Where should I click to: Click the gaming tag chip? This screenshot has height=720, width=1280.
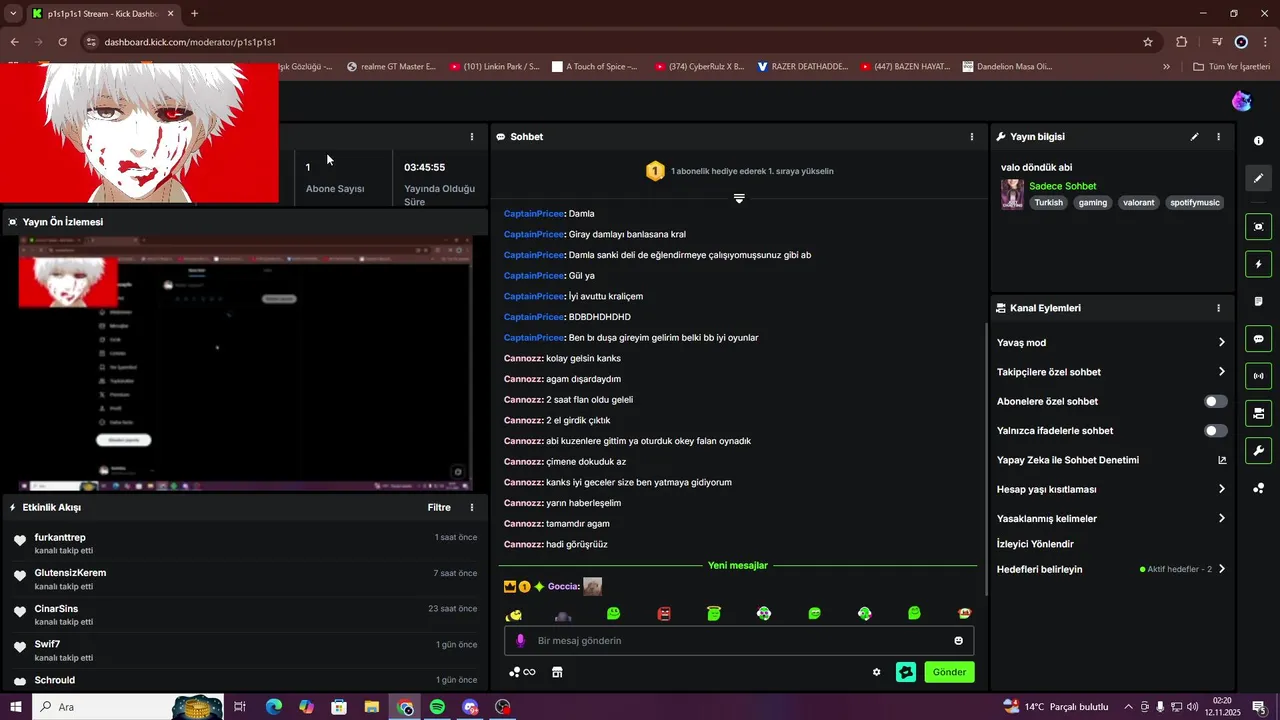[1092, 202]
